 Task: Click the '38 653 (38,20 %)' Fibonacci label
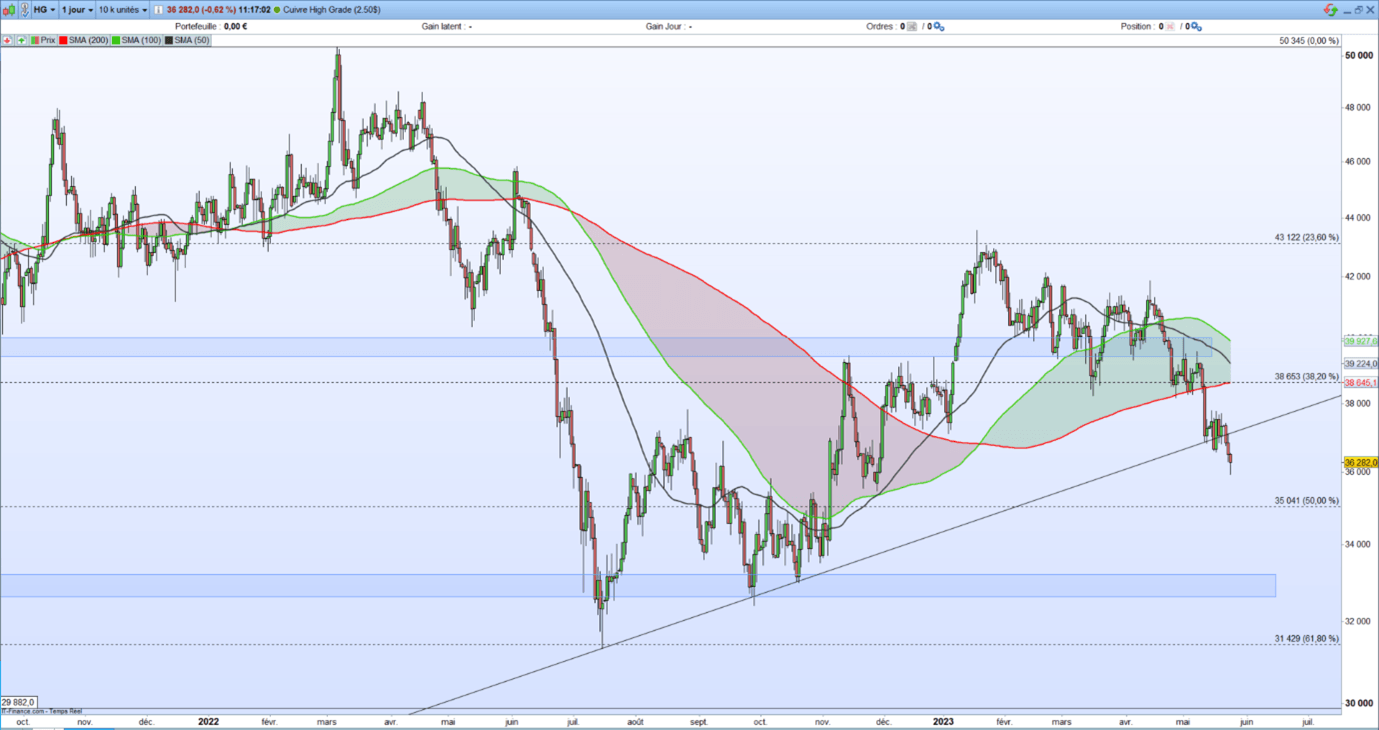click(x=1306, y=377)
